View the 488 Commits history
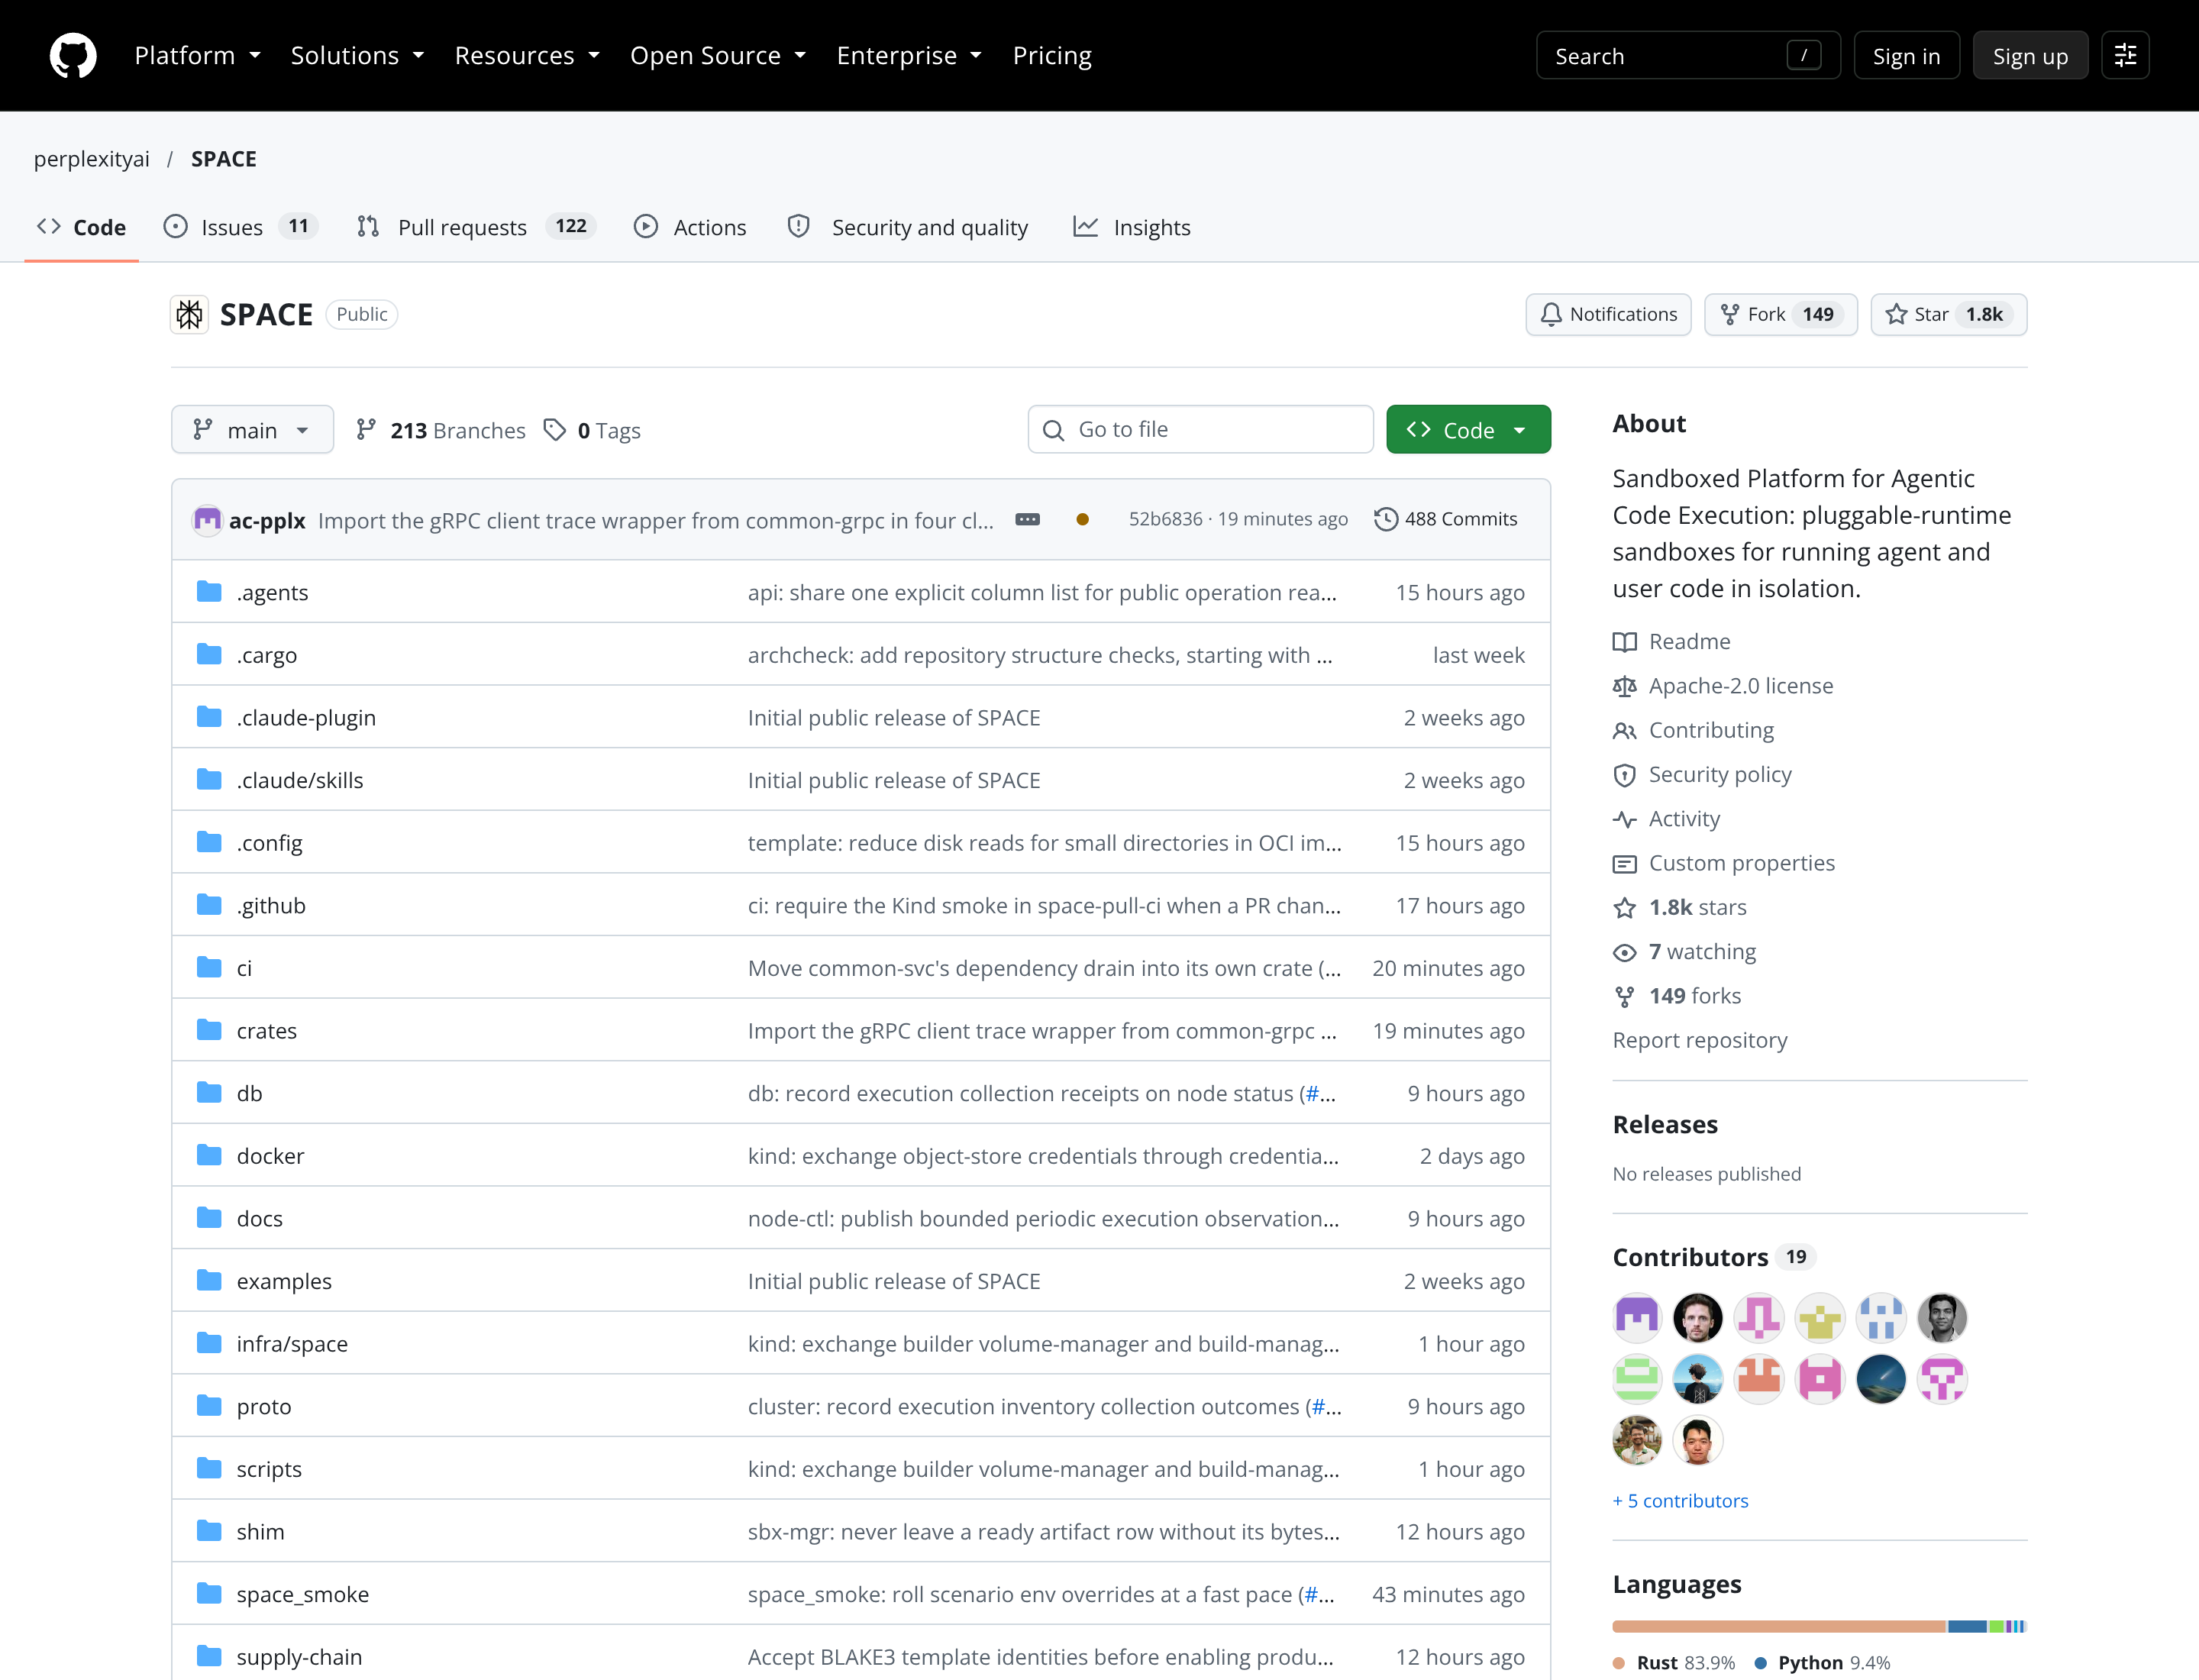The width and height of the screenshot is (2199, 1680). click(x=1445, y=519)
